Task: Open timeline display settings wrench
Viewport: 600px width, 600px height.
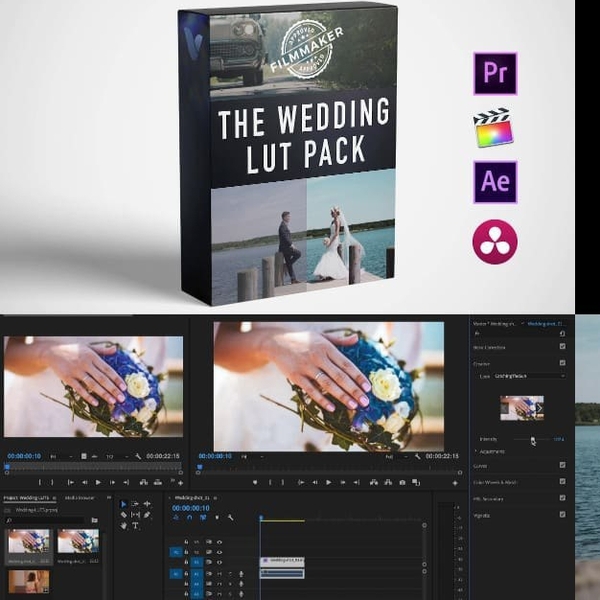Action: (230, 517)
